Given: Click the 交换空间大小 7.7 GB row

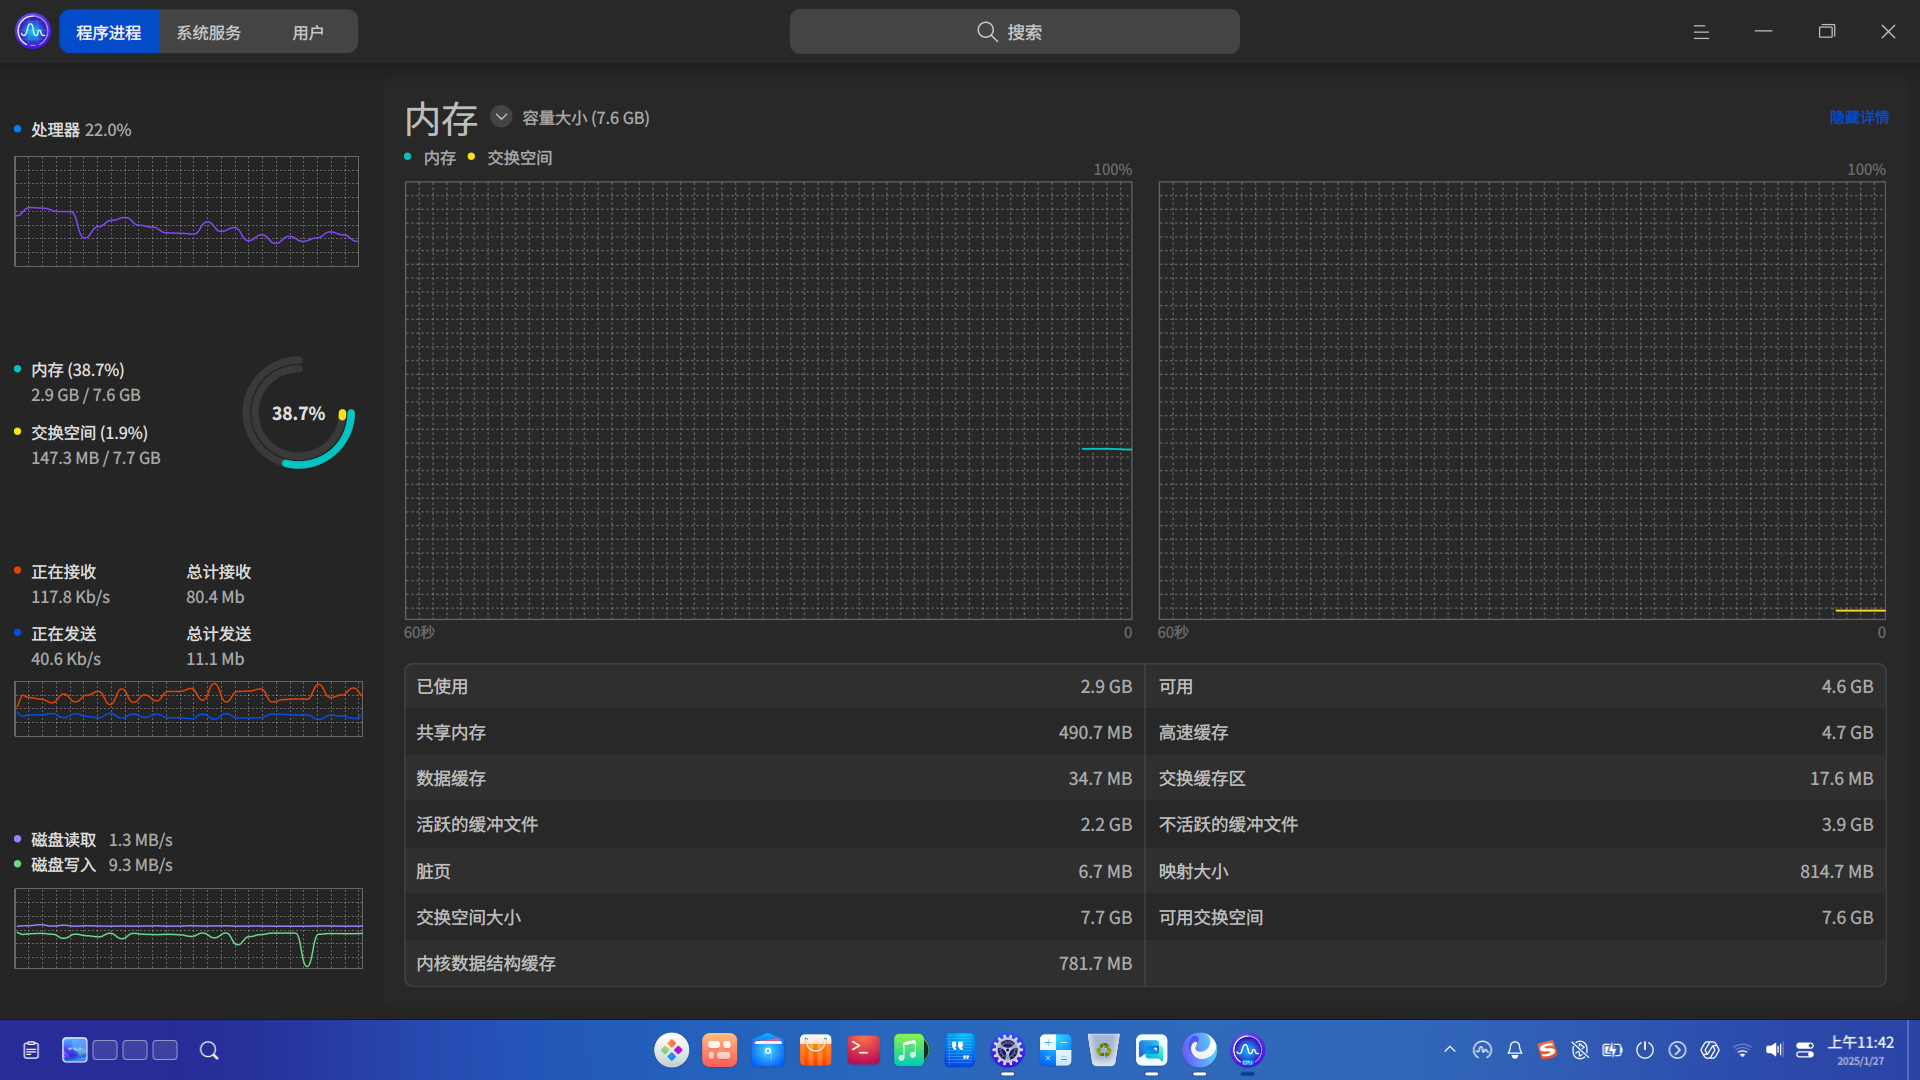Looking at the screenshot, I should [x=774, y=918].
